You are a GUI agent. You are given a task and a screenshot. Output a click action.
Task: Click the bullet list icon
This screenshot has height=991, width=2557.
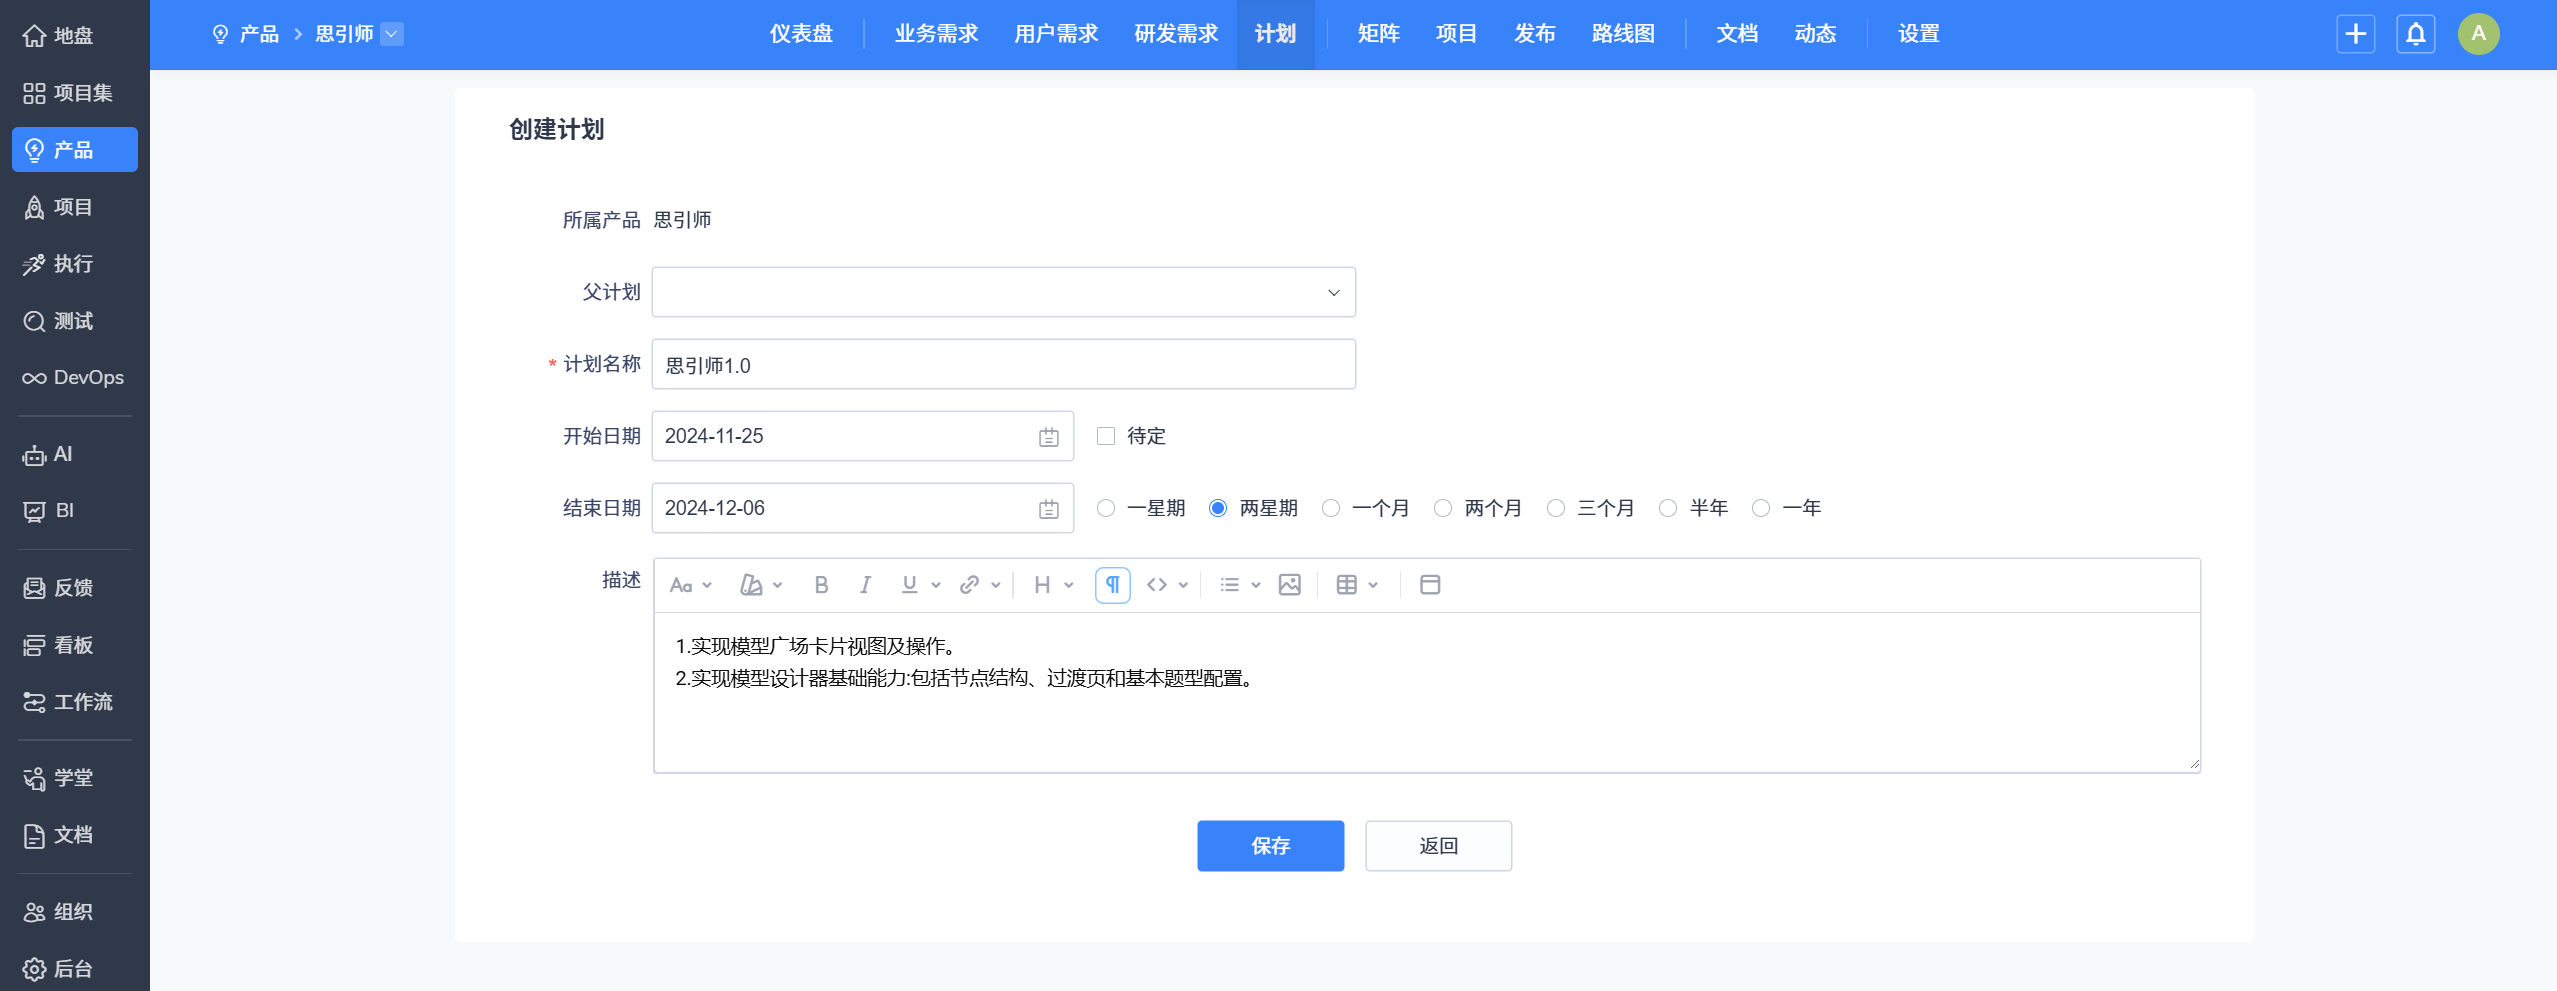pyautogui.click(x=1230, y=585)
